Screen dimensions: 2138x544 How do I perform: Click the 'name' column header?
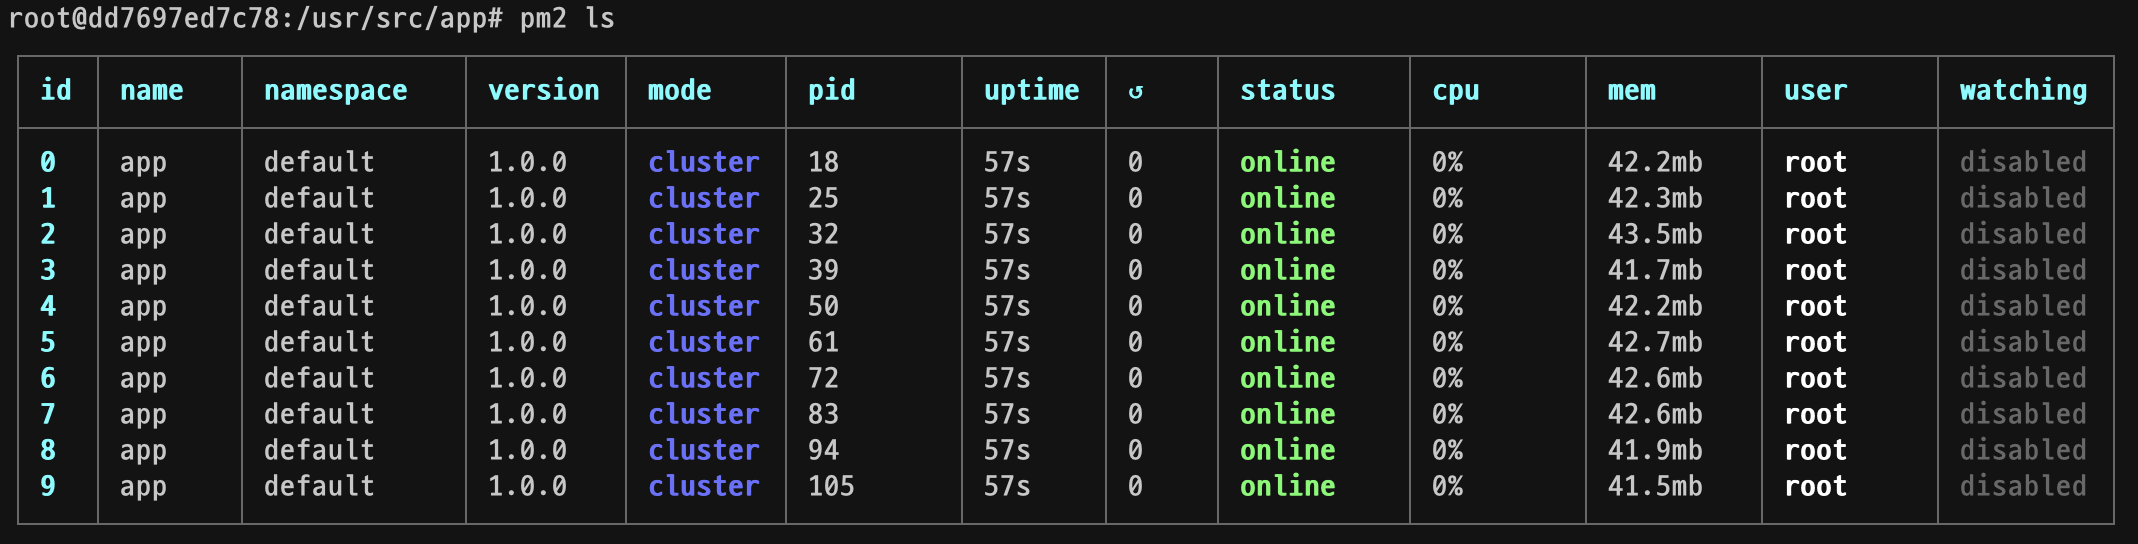coord(152,90)
